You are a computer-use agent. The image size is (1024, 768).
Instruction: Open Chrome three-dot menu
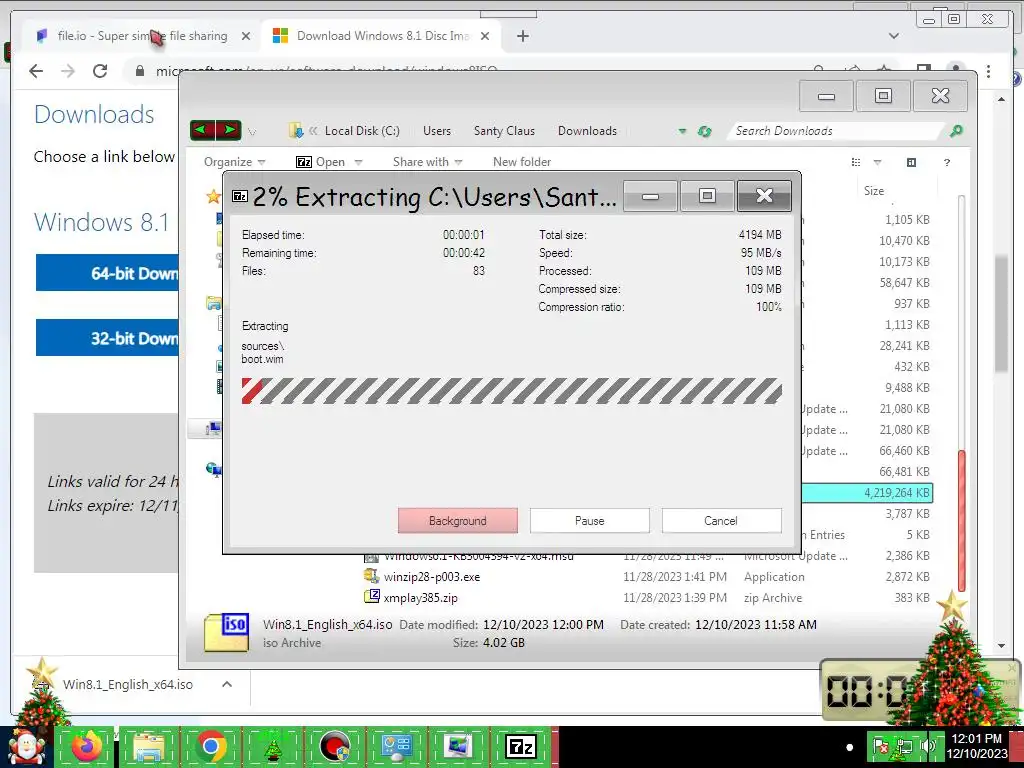click(988, 71)
